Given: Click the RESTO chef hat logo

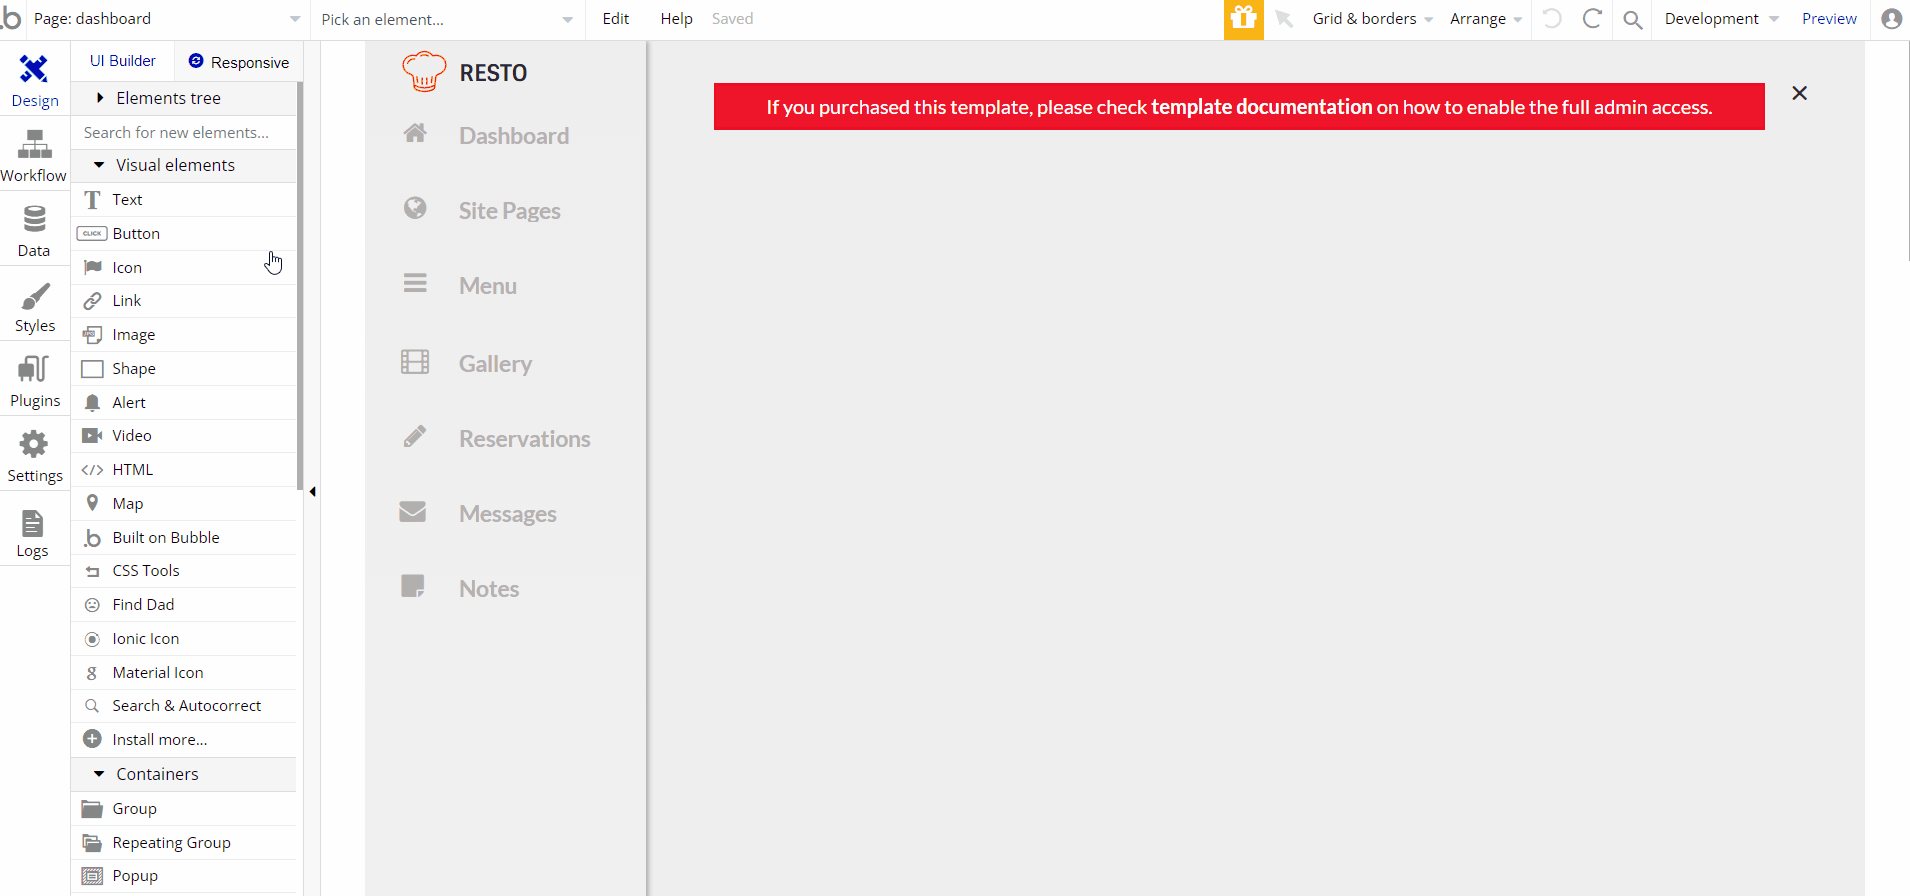Looking at the screenshot, I should (x=424, y=71).
